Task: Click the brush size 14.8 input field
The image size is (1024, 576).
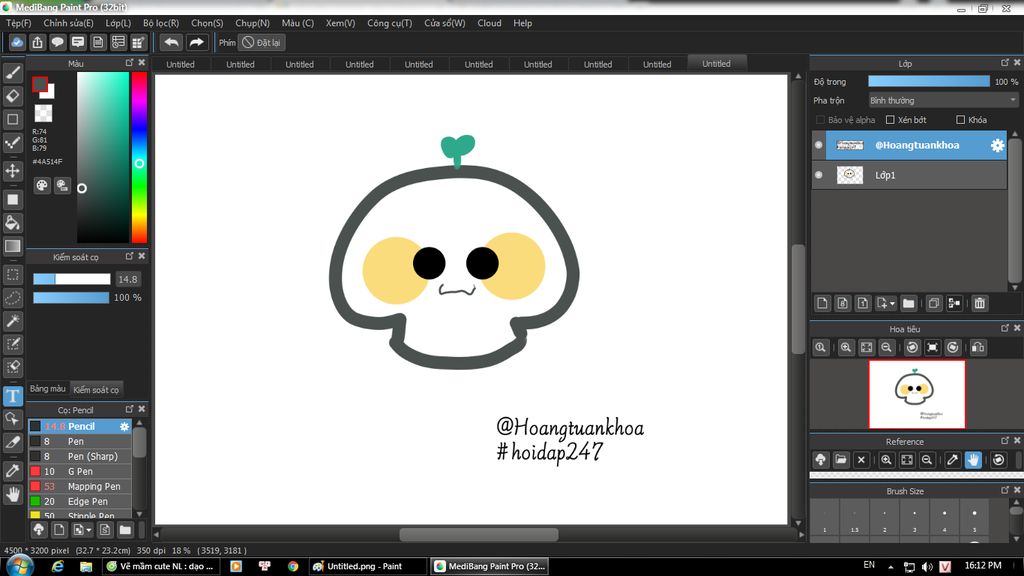Action: pyautogui.click(x=128, y=280)
